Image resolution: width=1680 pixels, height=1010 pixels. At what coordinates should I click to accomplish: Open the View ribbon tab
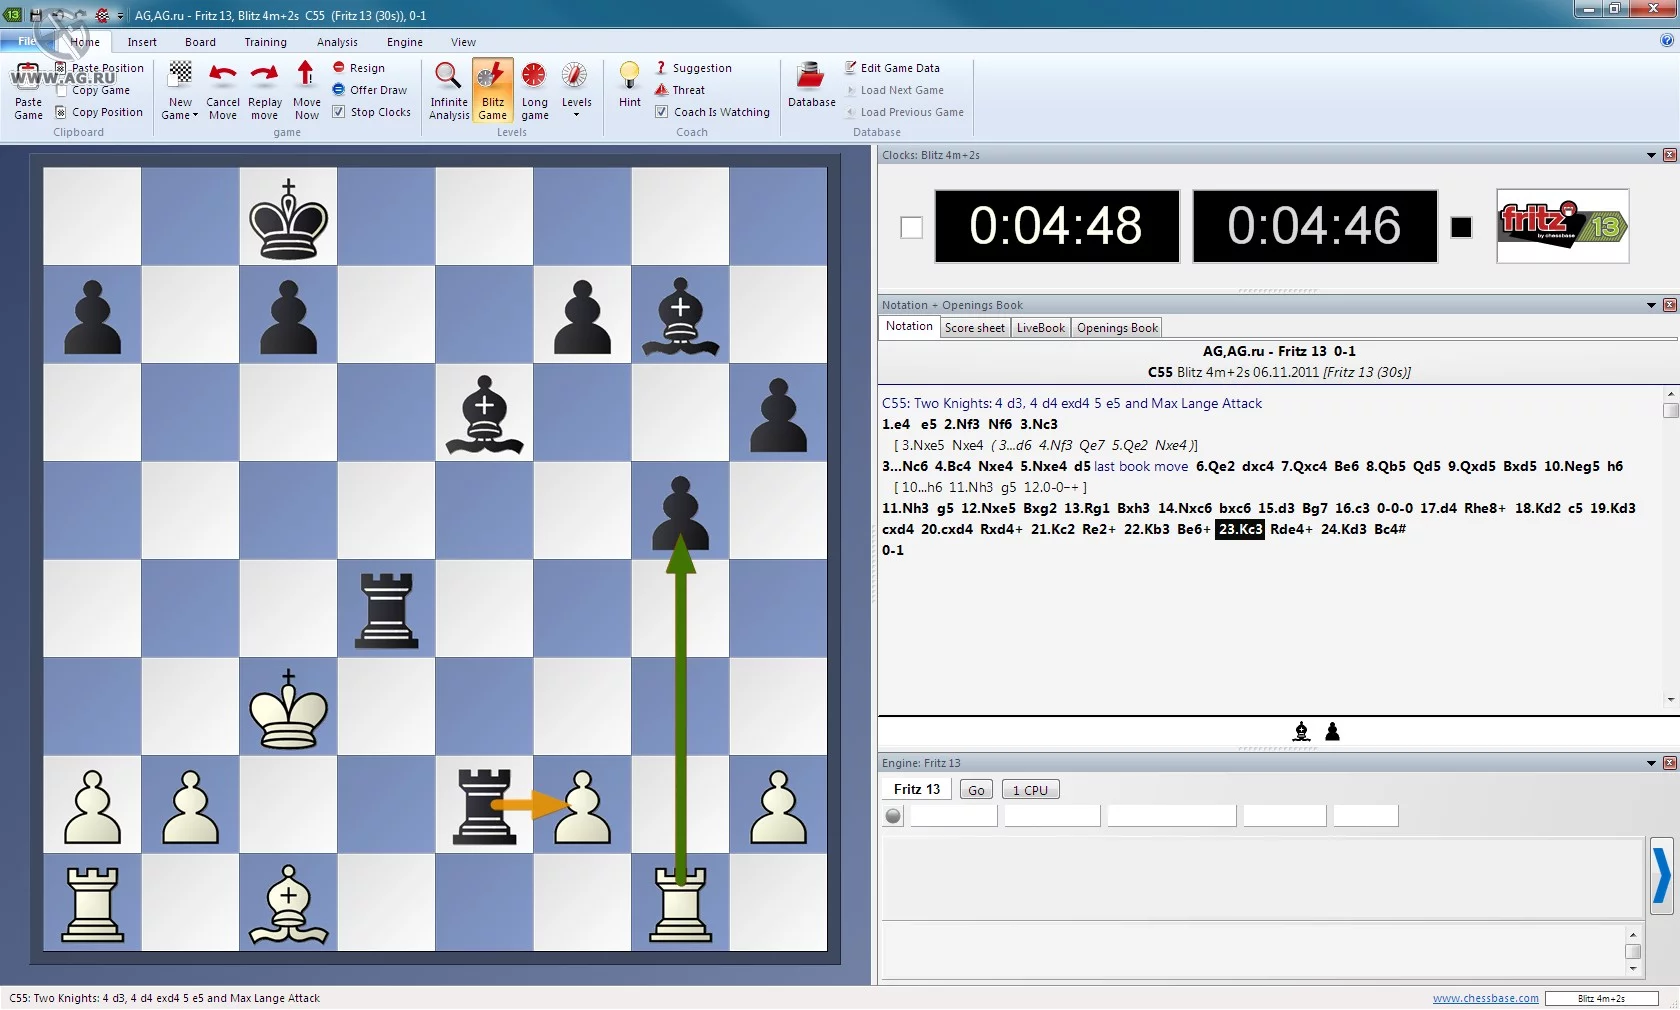pyautogui.click(x=463, y=42)
